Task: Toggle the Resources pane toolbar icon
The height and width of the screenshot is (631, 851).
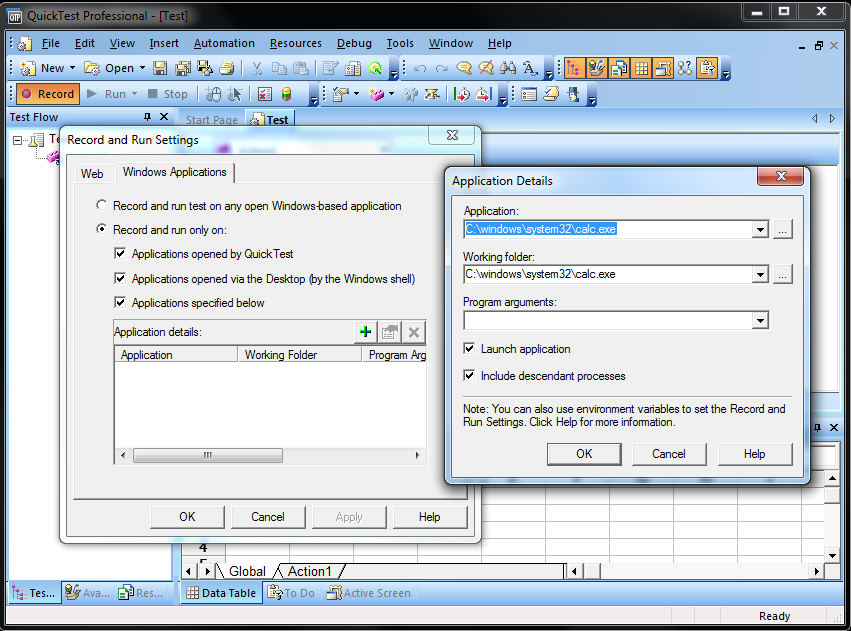Action: tap(619, 68)
